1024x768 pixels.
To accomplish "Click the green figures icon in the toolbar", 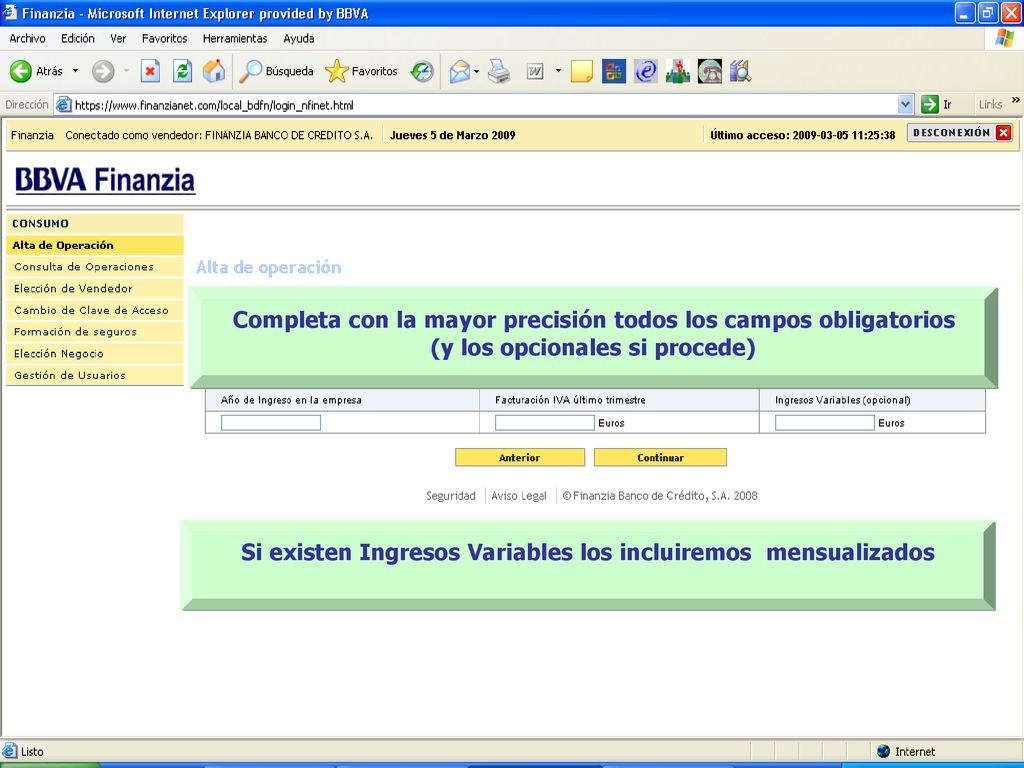I will pos(678,71).
